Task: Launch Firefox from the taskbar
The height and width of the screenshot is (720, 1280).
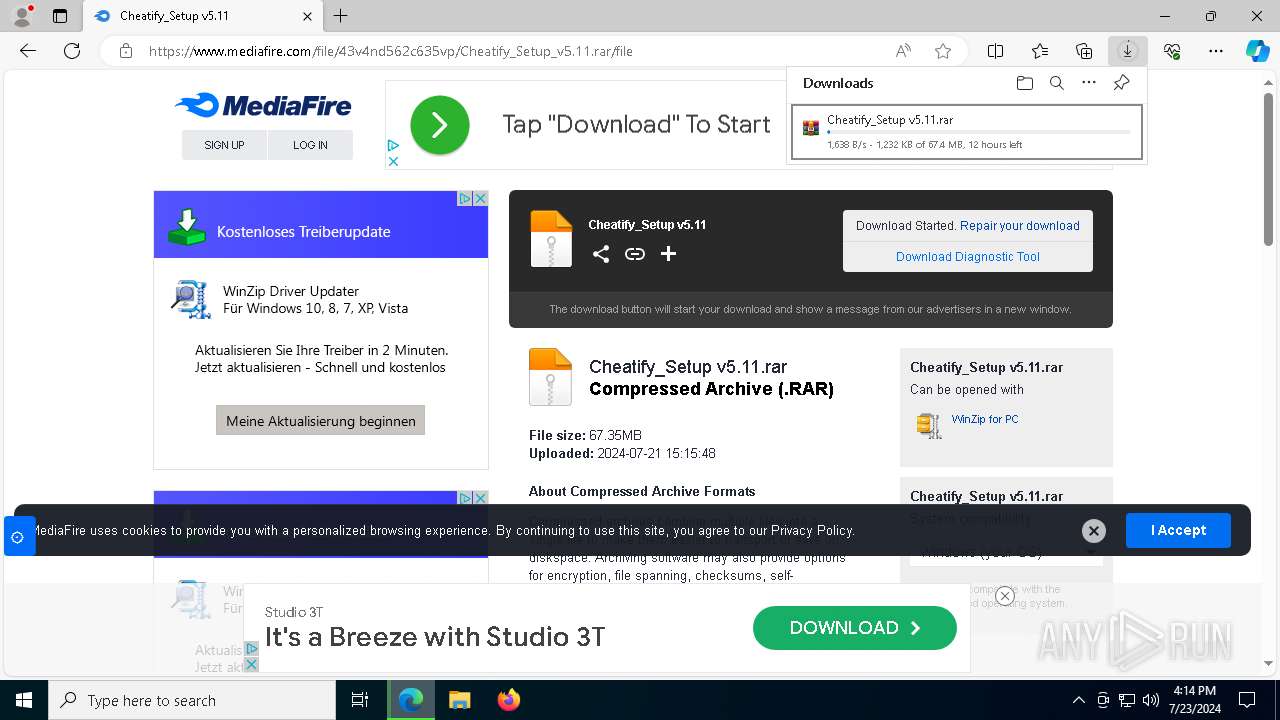Action: pyautogui.click(x=508, y=700)
